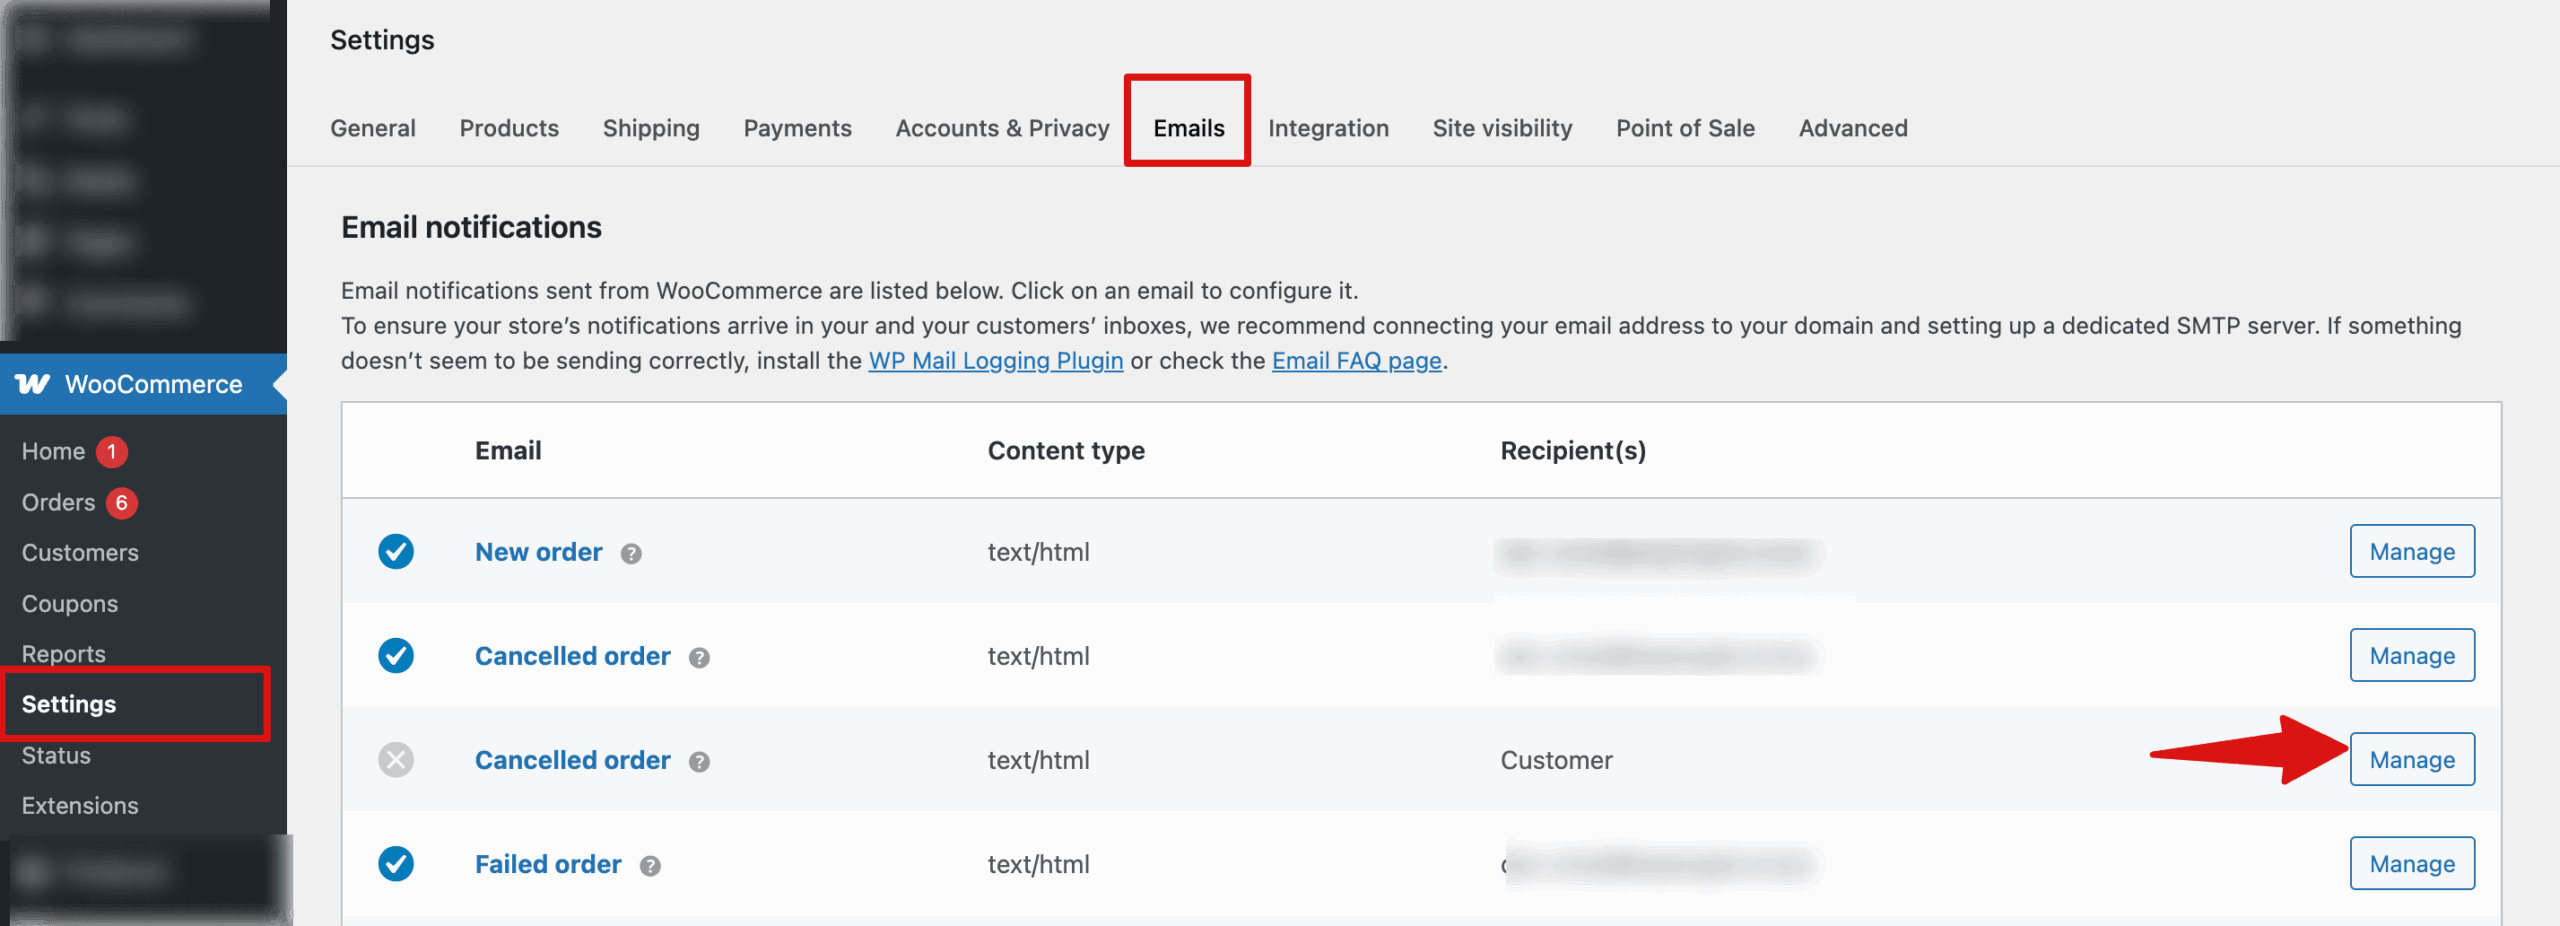Click the Customer recipient cell
Screen dimensions: 2560x926
[x=1556, y=760]
